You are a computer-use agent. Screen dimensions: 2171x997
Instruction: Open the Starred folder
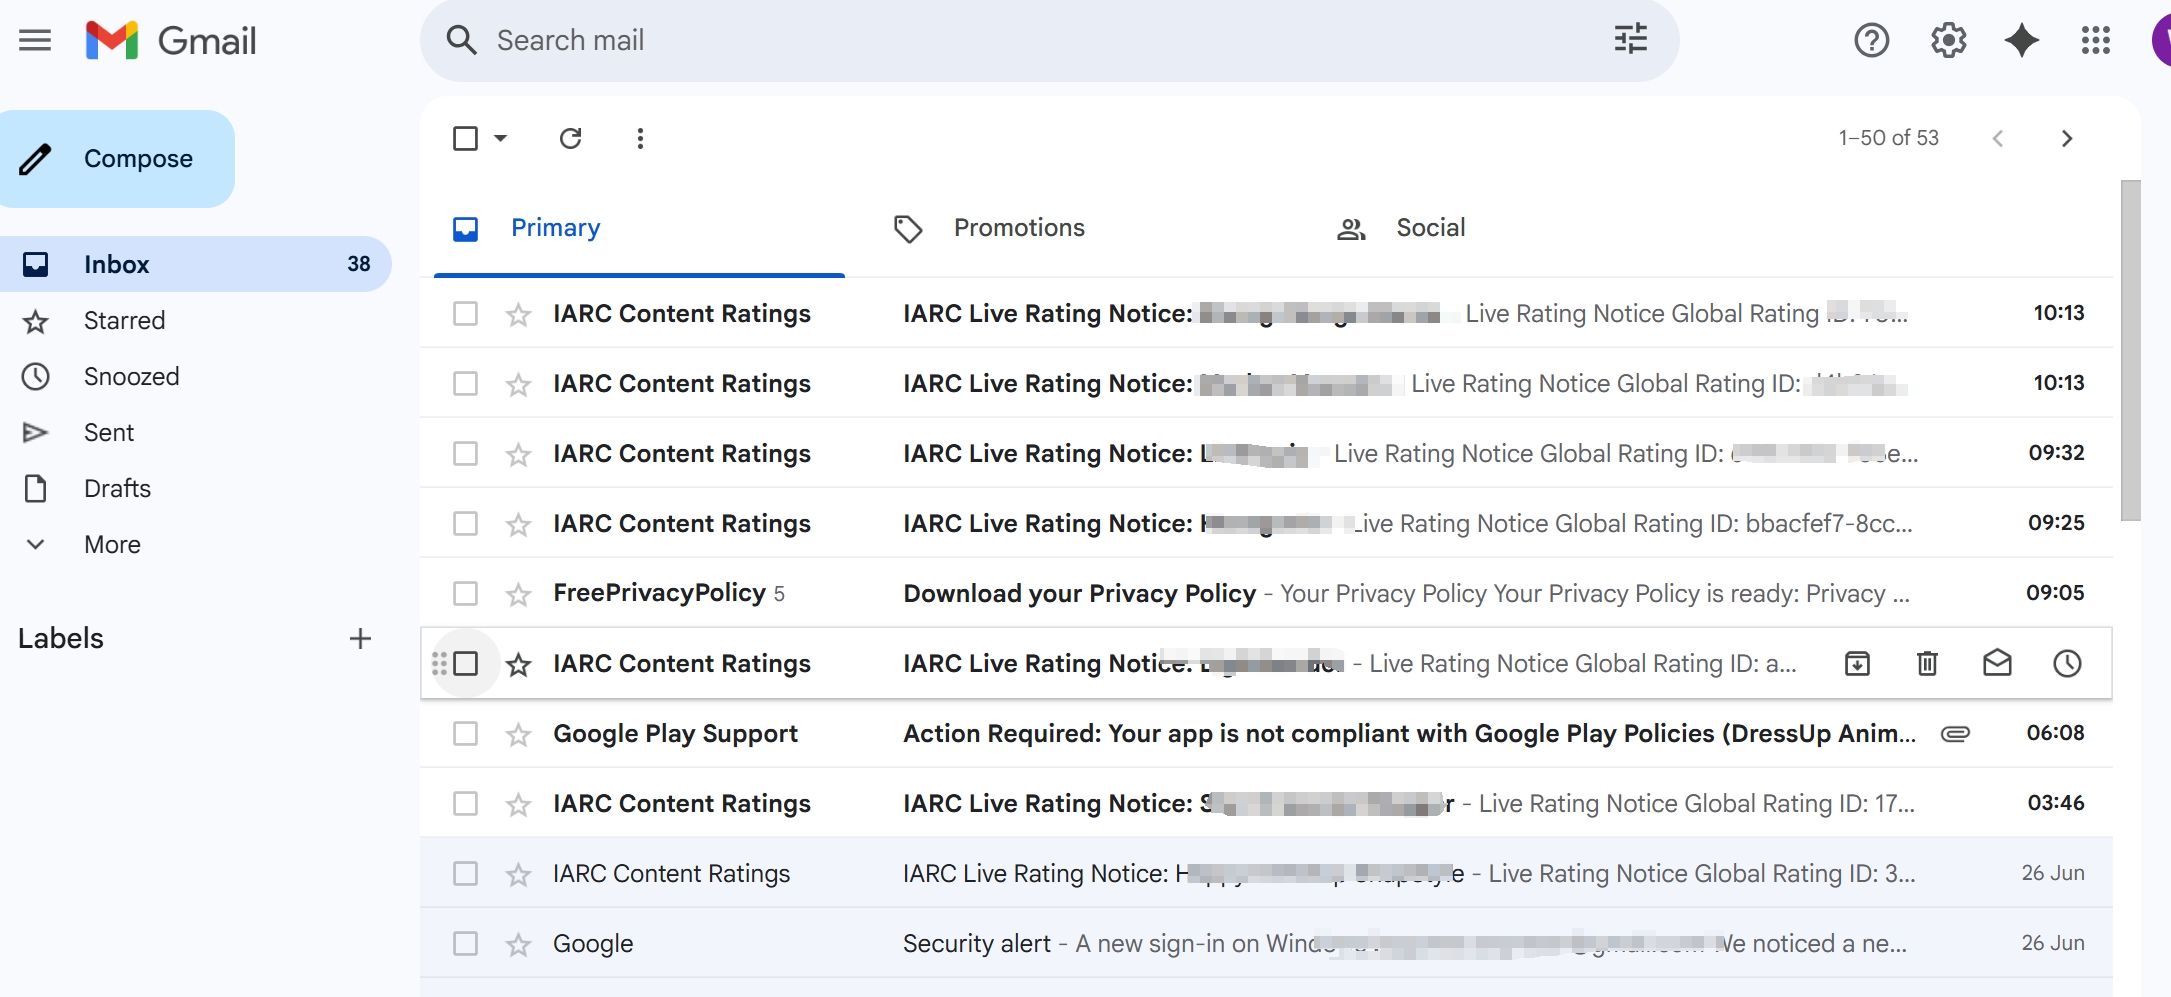[x=124, y=320]
